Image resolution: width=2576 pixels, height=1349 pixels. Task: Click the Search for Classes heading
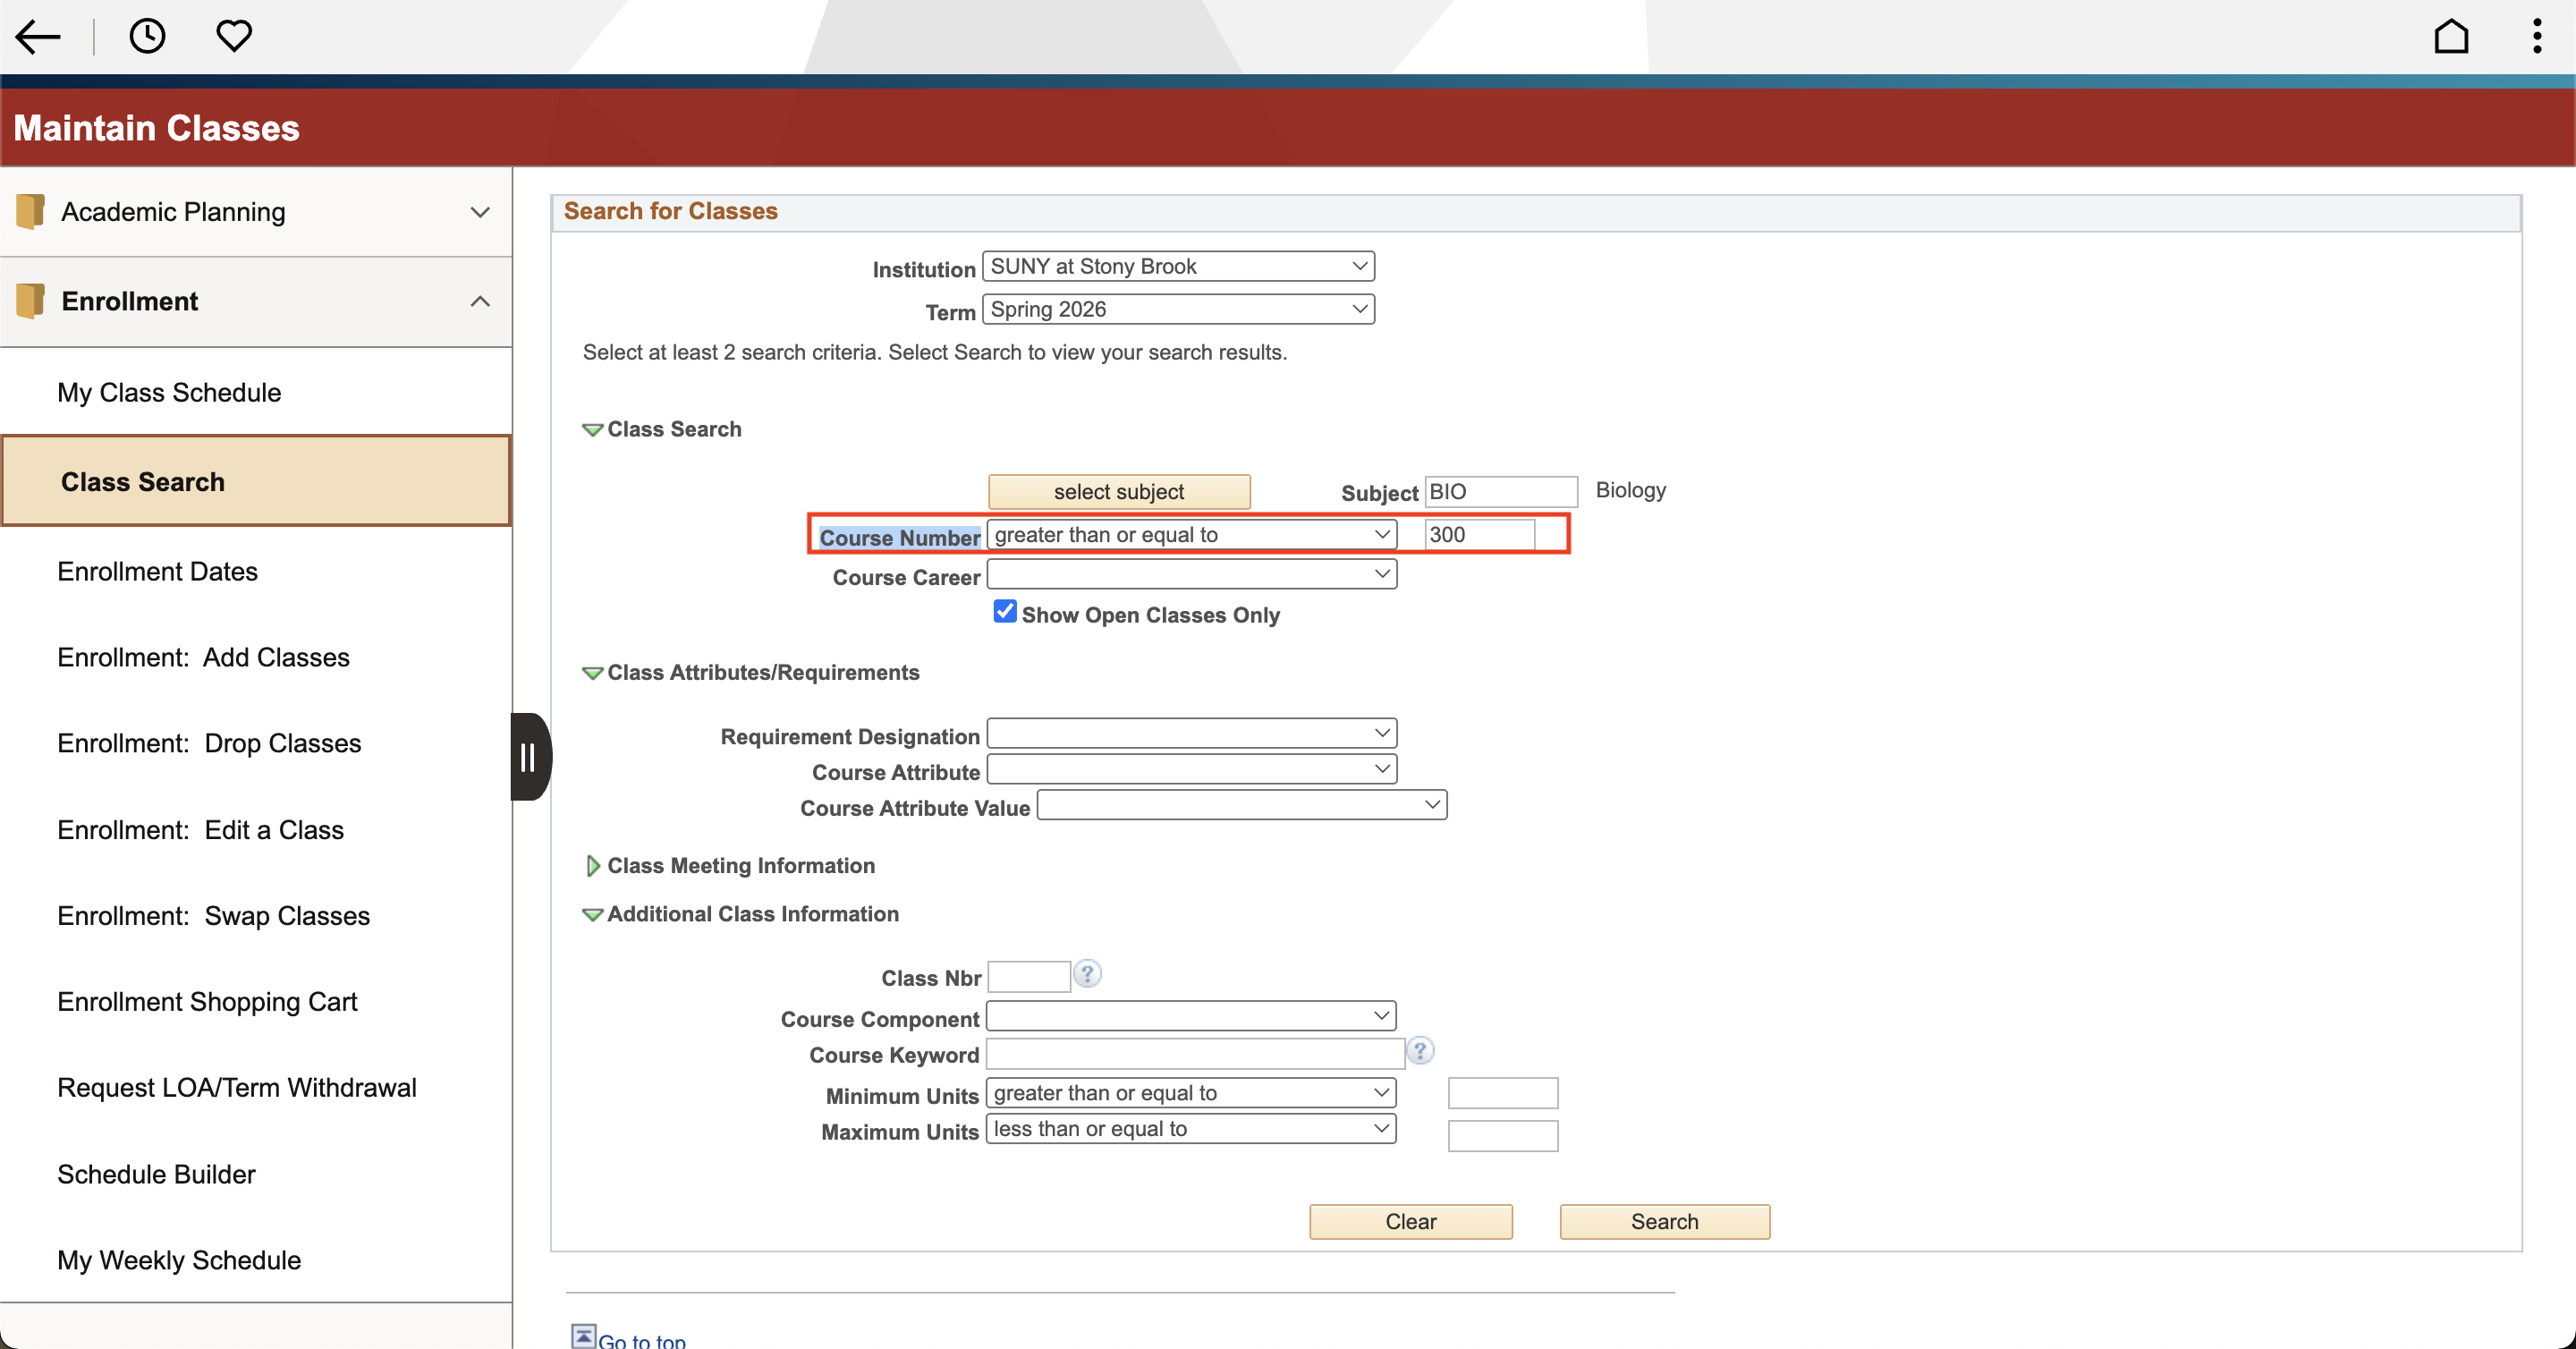(x=670, y=211)
